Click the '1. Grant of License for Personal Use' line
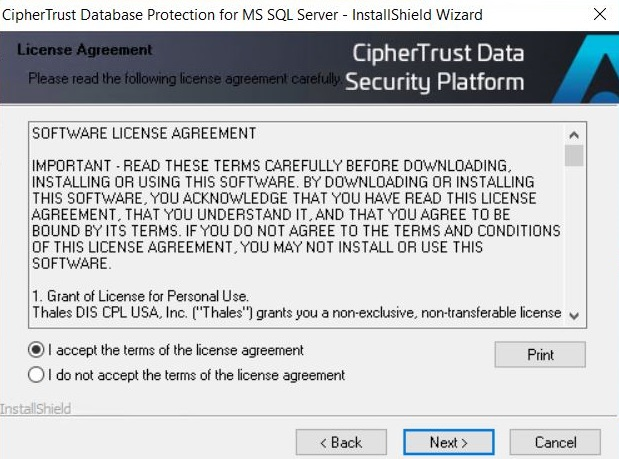 [x=140, y=296]
